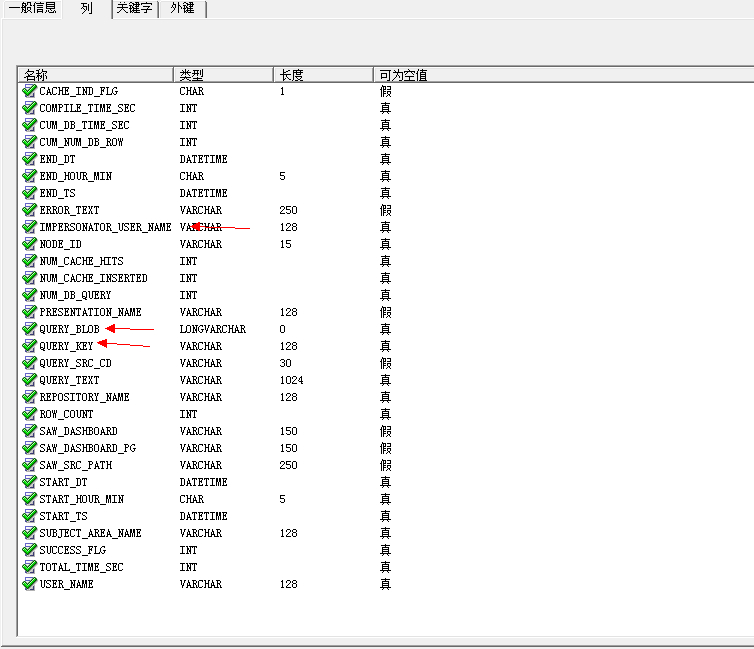This screenshot has height=649, width=754.
Task: Click the REPOSITORY_NAME column icon
Action: (29, 397)
